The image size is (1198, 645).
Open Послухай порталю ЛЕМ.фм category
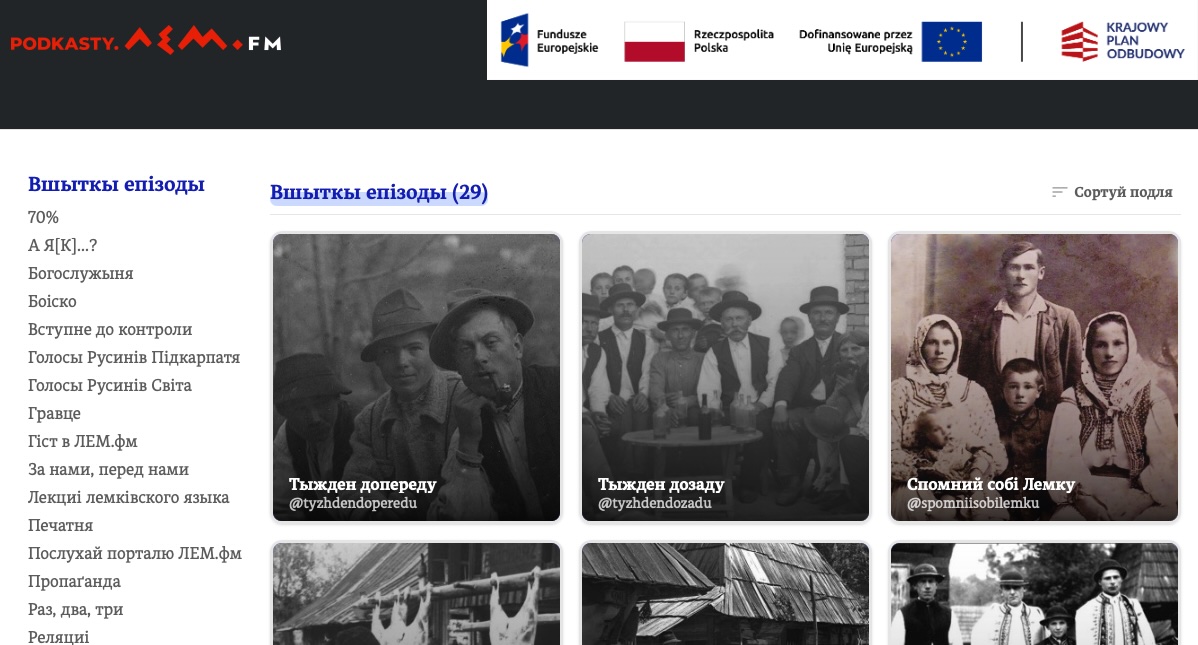[134, 553]
